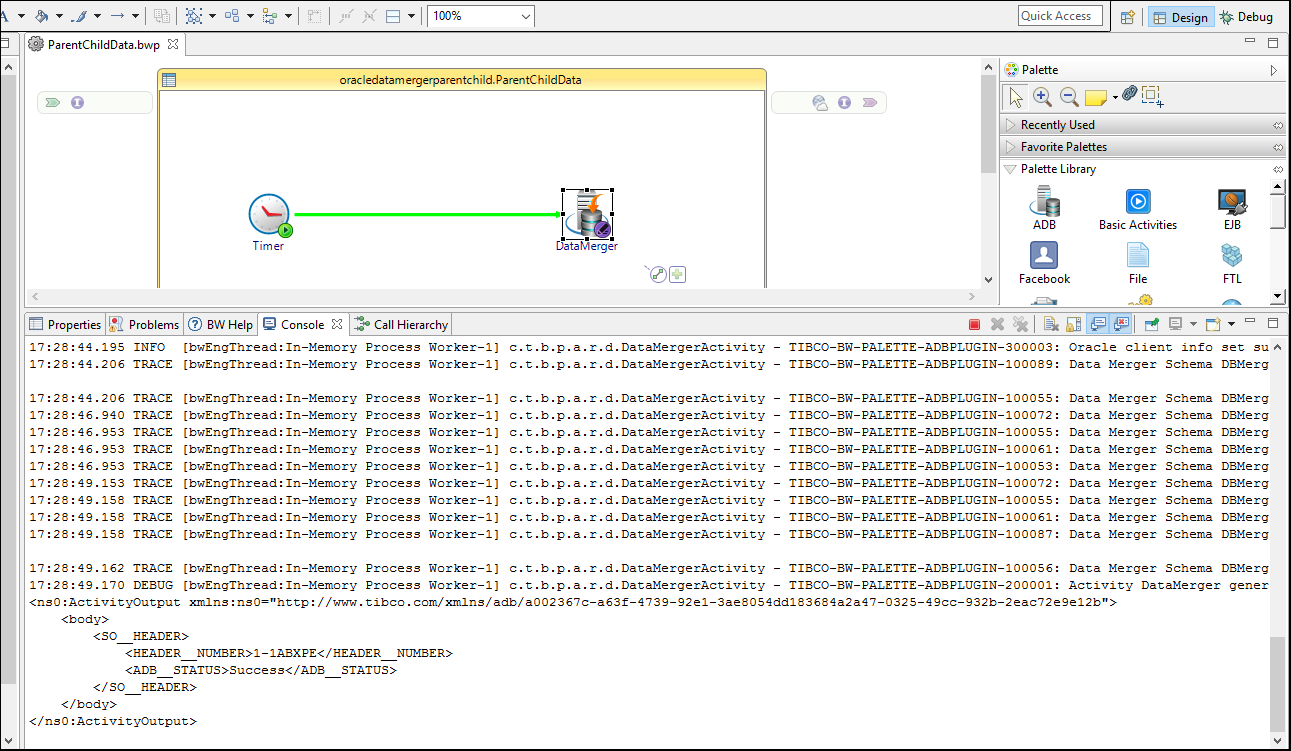Viewport: 1291px width, 751px height.
Task: Click the palette zoom in magnifier
Action: pyautogui.click(x=1042, y=97)
